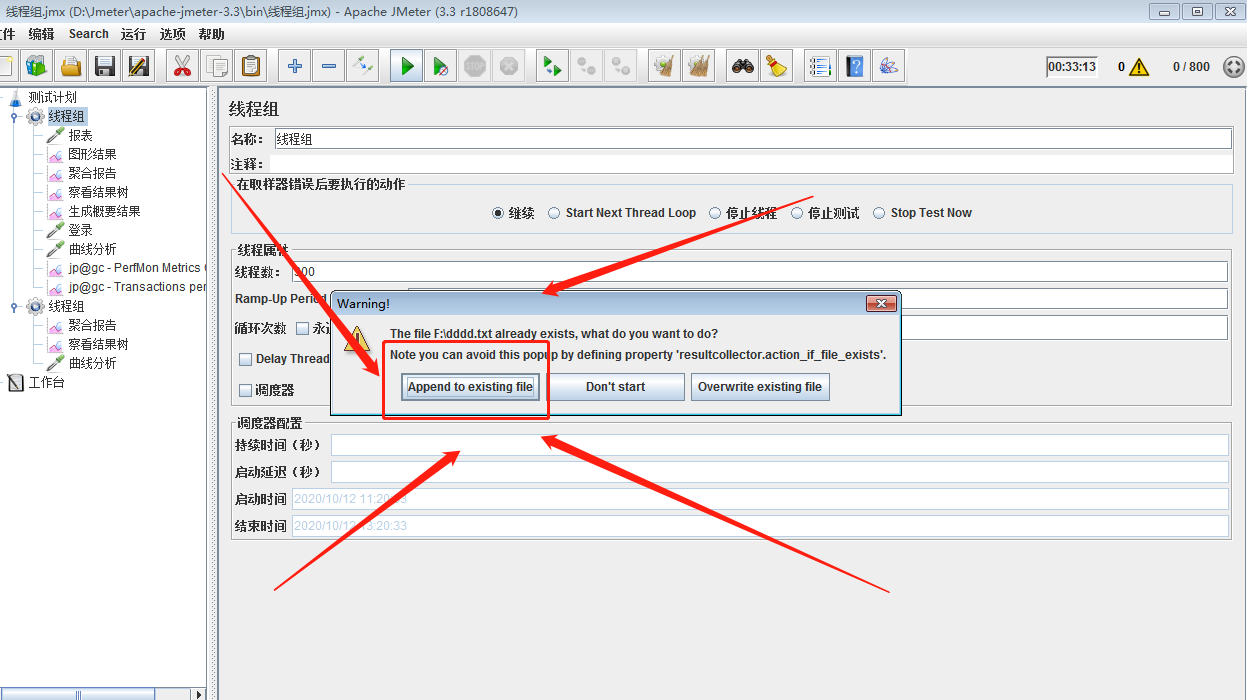
Task: Save the test plan with floppy icon
Action: click(104, 67)
